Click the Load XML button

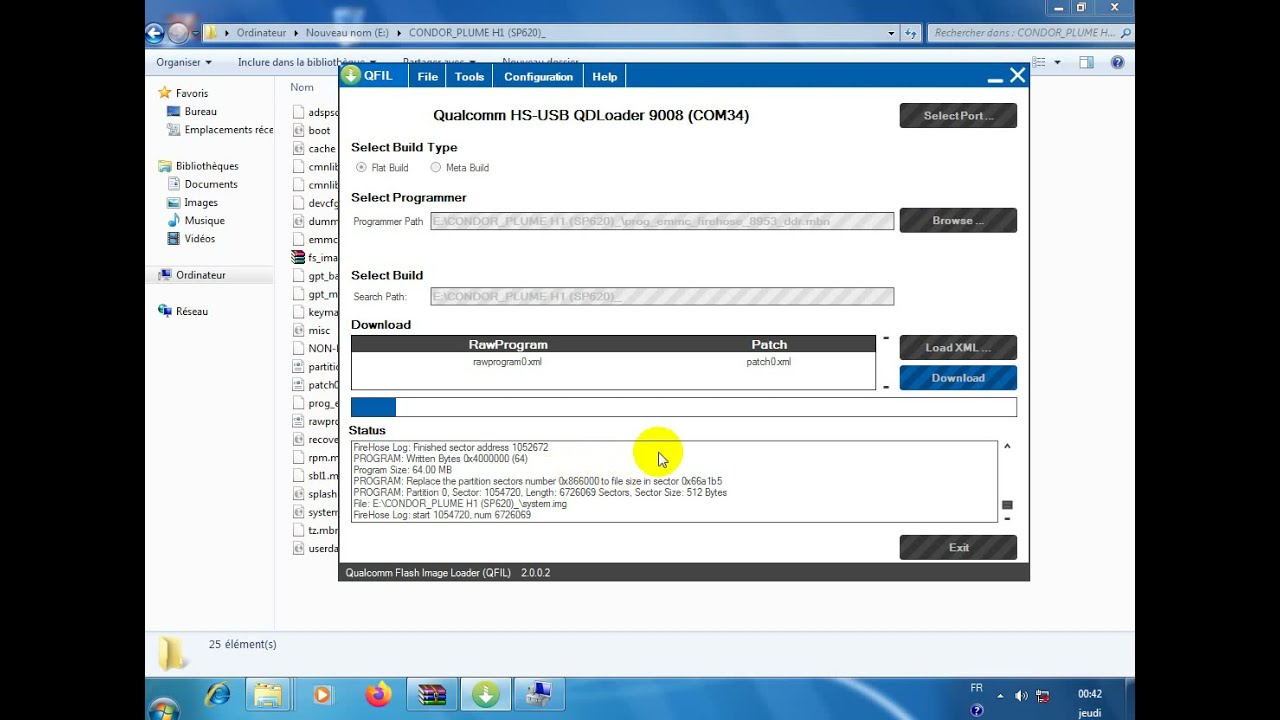[958, 348]
